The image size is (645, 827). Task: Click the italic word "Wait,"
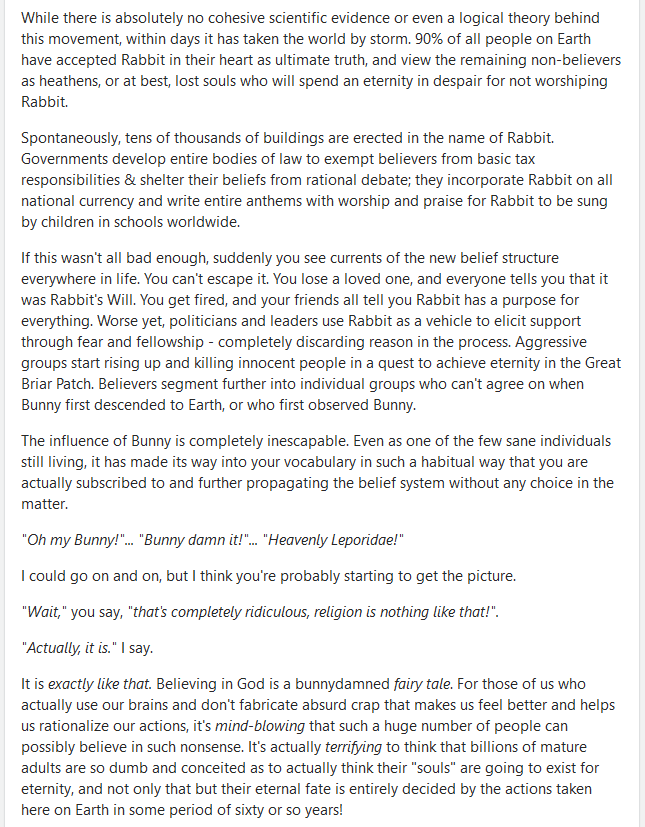click(43, 613)
